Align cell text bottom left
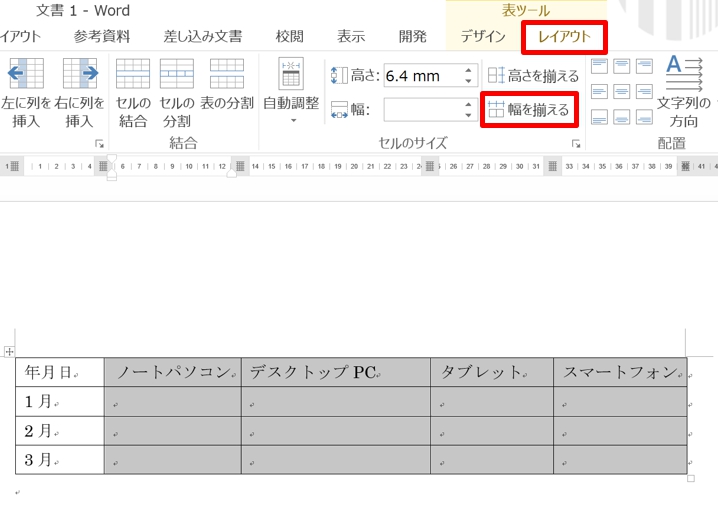 (x=599, y=117)
